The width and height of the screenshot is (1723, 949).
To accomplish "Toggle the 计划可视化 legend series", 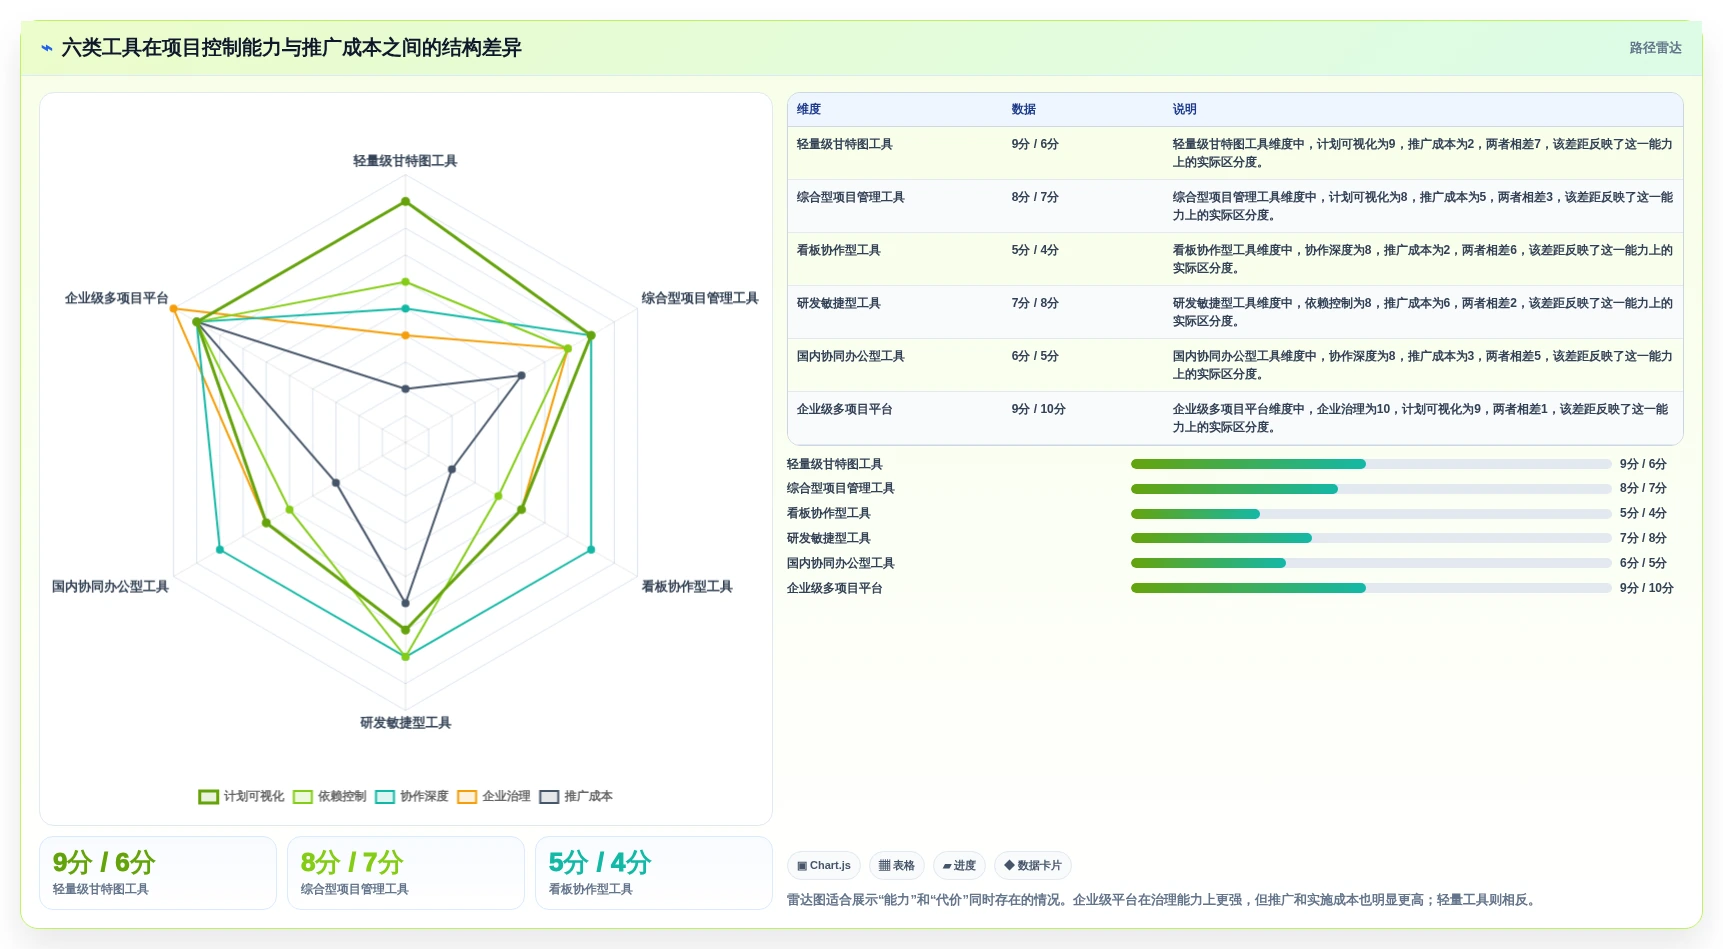I will 241,796.
